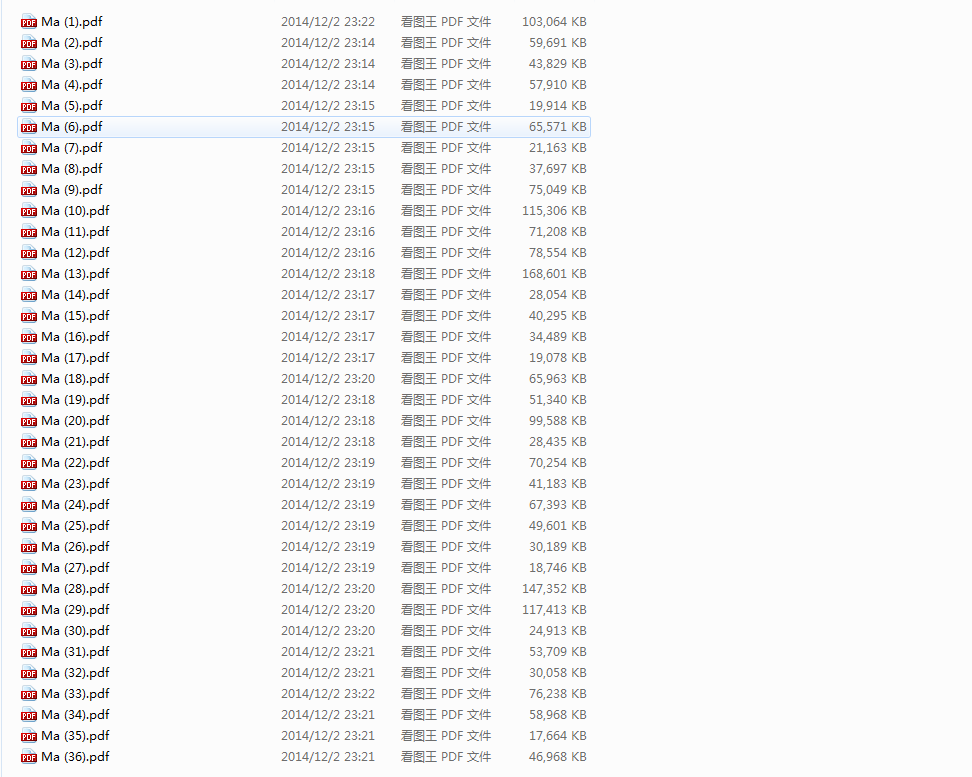Click the PDF icon of Ma (1).pdf
This screenshot has height=777, width=972.
29,22
